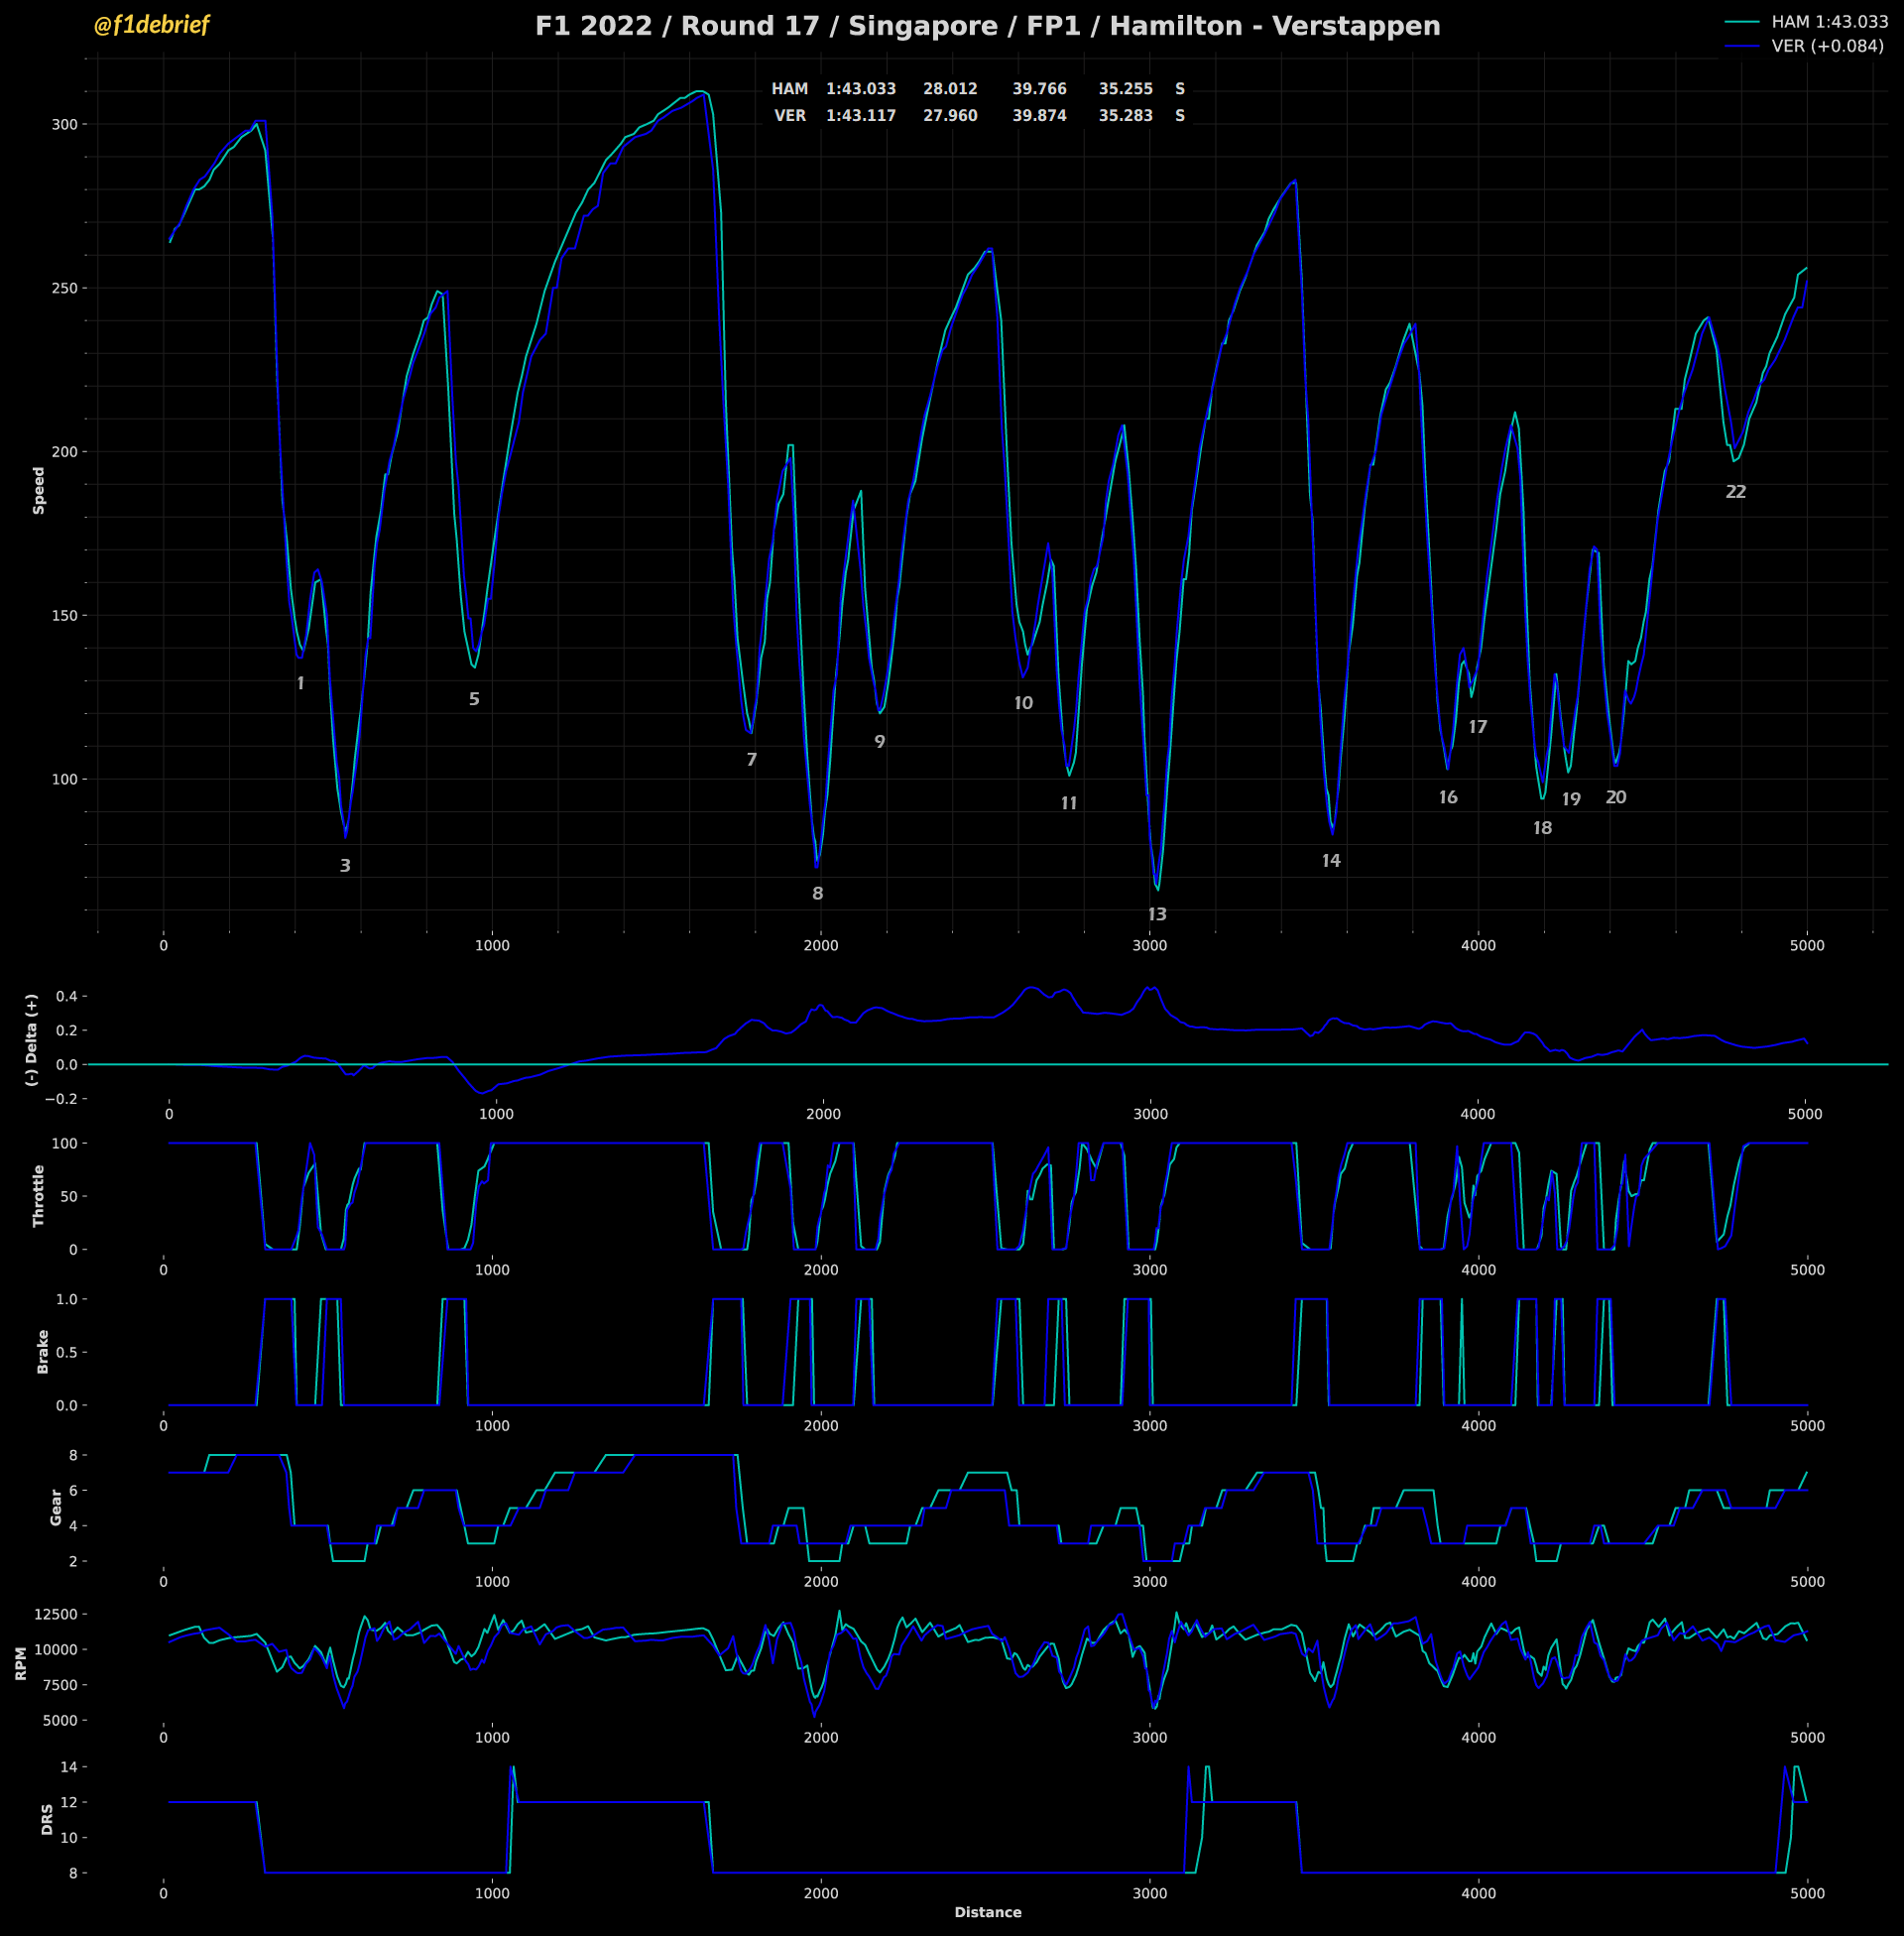Click the Speed axis label

click(39, 491)
